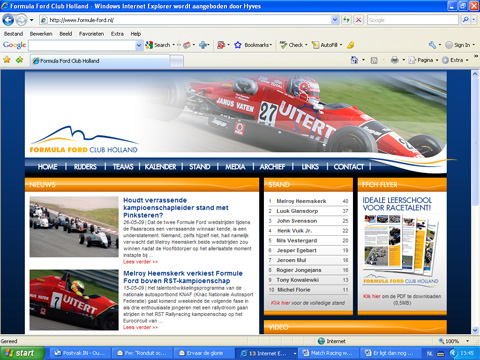Image resolution: width=480 pixels, height=360 pixels.
Task: Click the FFCH flyer brochure image
Action: [401, 244]
